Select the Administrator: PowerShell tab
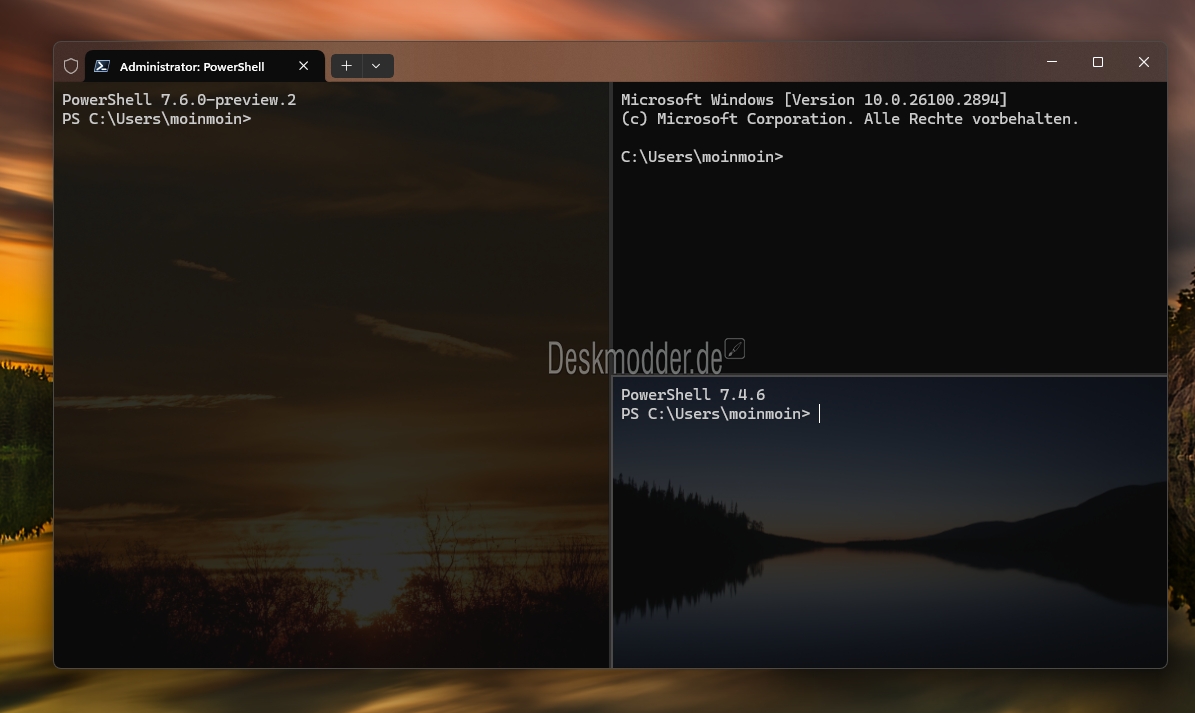 pyautogui.click(x=205, y=66)
